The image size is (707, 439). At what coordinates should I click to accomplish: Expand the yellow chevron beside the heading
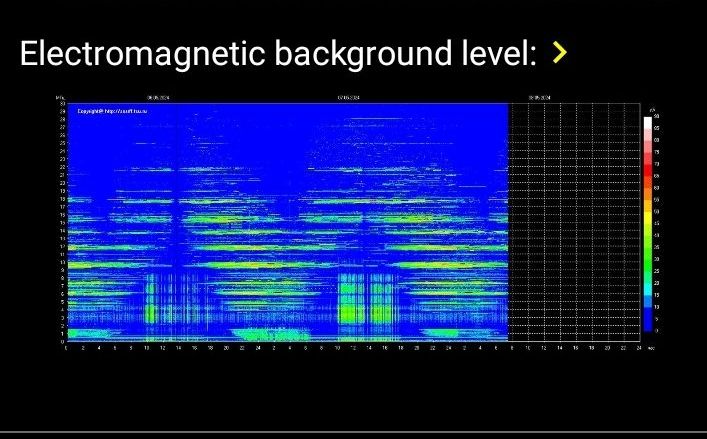click(560, 52)
